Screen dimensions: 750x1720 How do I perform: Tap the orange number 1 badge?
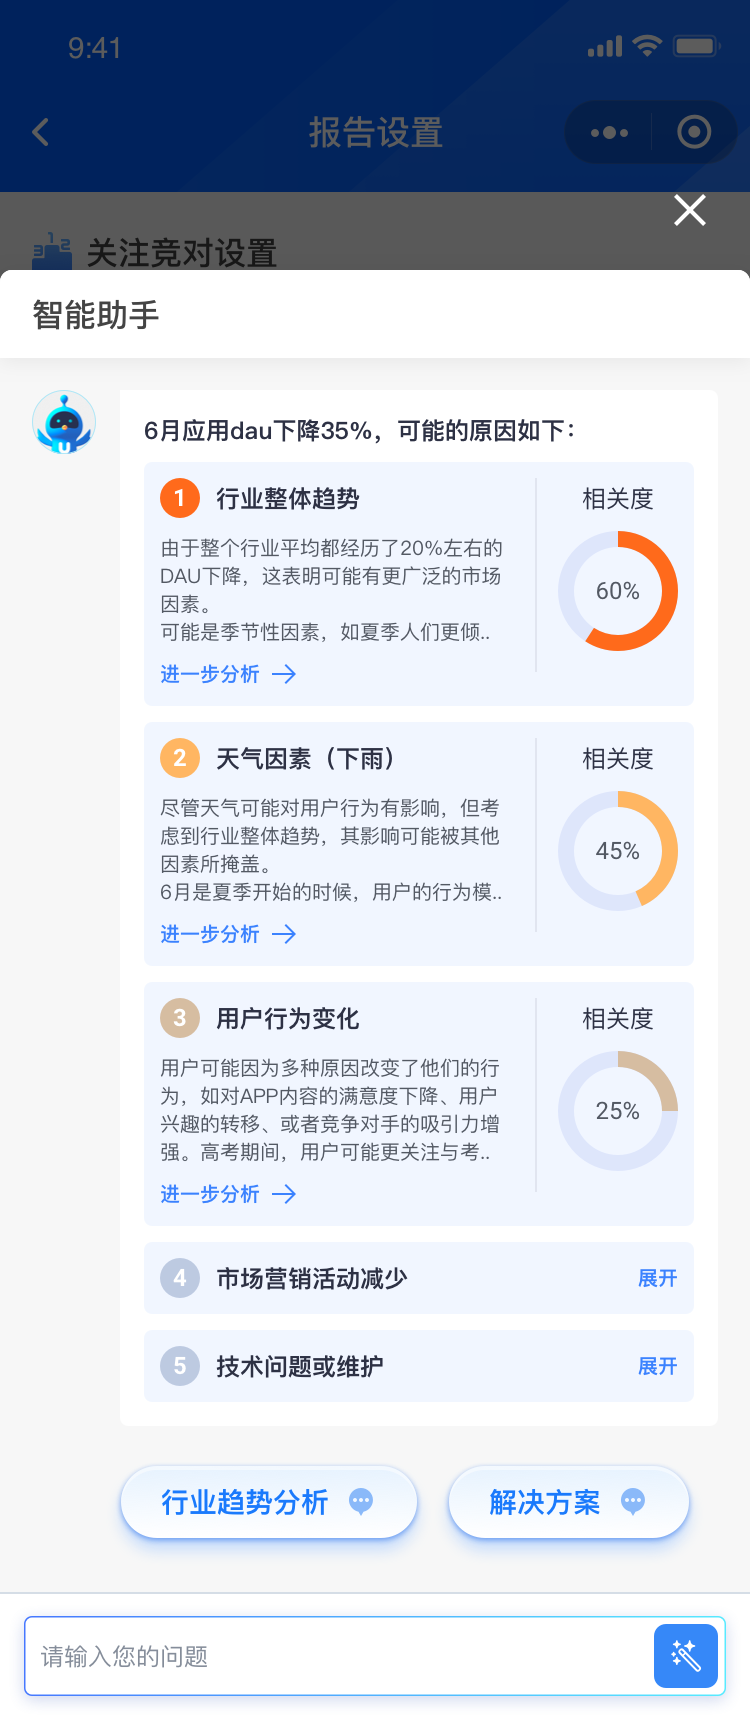[180, 498]
